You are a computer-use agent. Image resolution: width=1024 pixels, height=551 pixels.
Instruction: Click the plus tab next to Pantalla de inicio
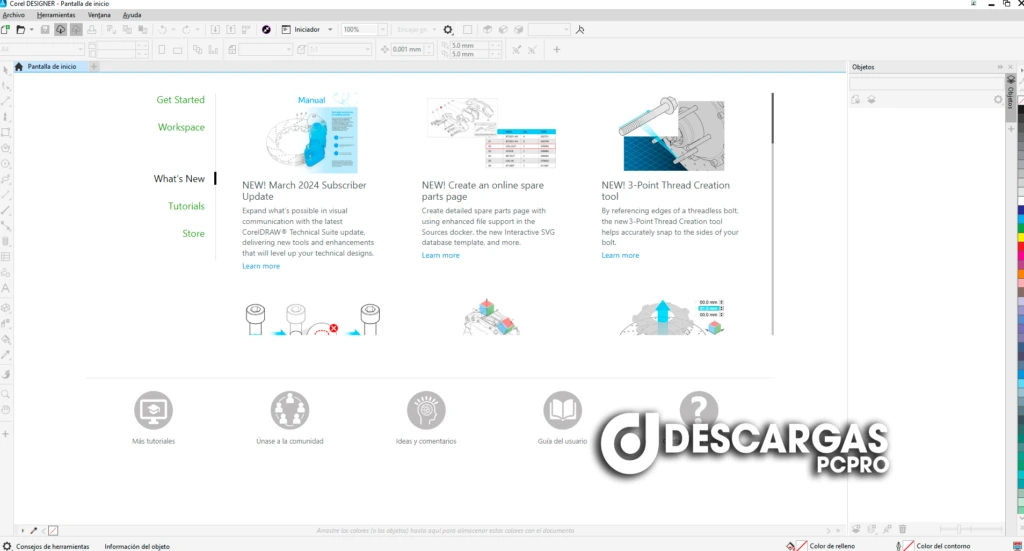[x=94, y=67]
